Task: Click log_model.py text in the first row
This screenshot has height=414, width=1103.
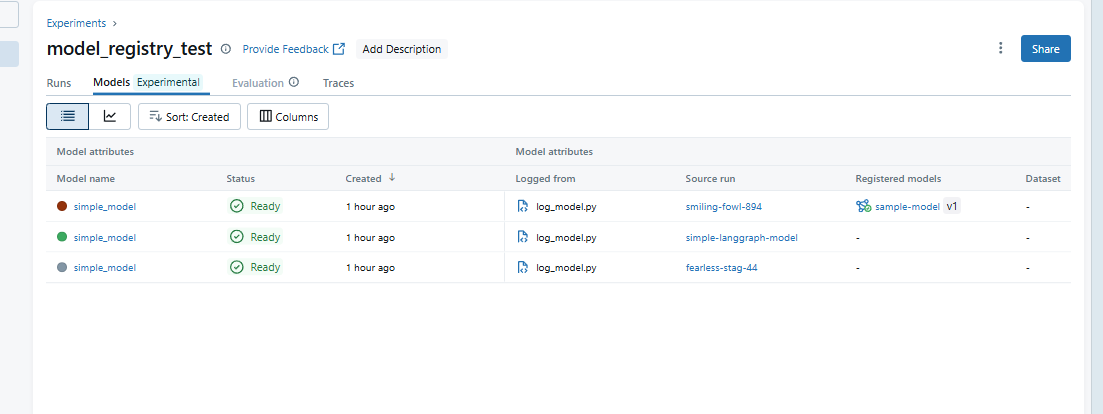Action: pos(566,207)
